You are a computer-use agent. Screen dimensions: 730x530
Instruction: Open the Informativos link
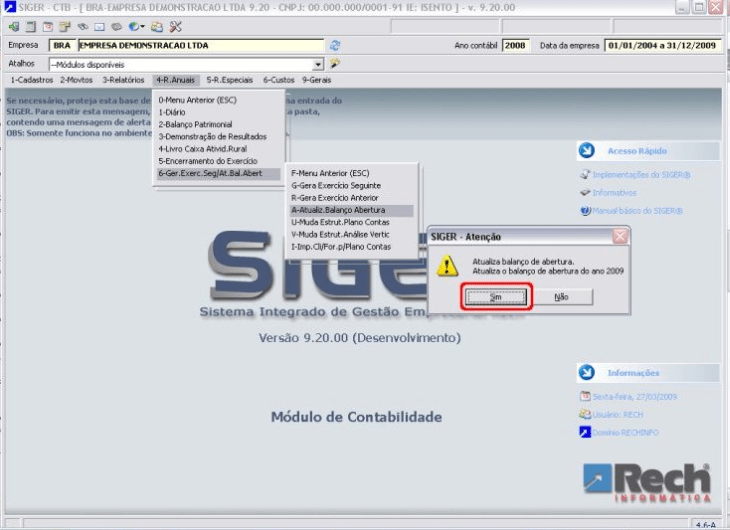[x=614, y=192]
